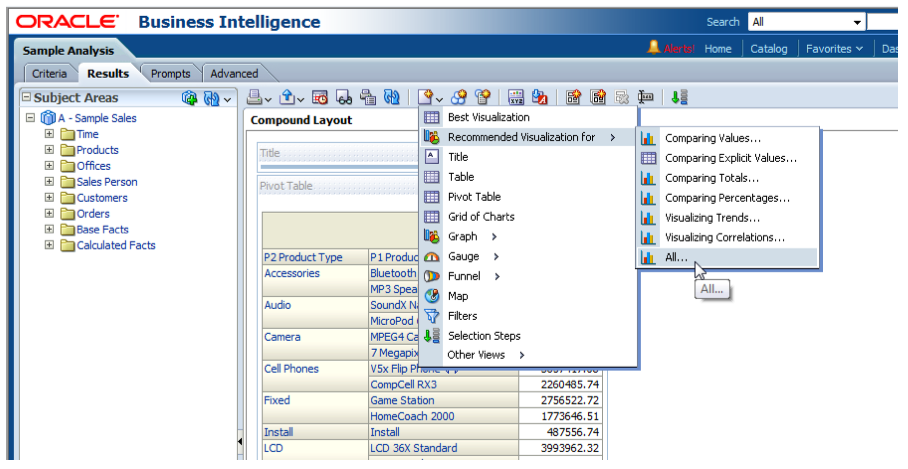The image size is (908, 469).
Task: Refresh the analysis results in toolbar
Action: (392, 97)
